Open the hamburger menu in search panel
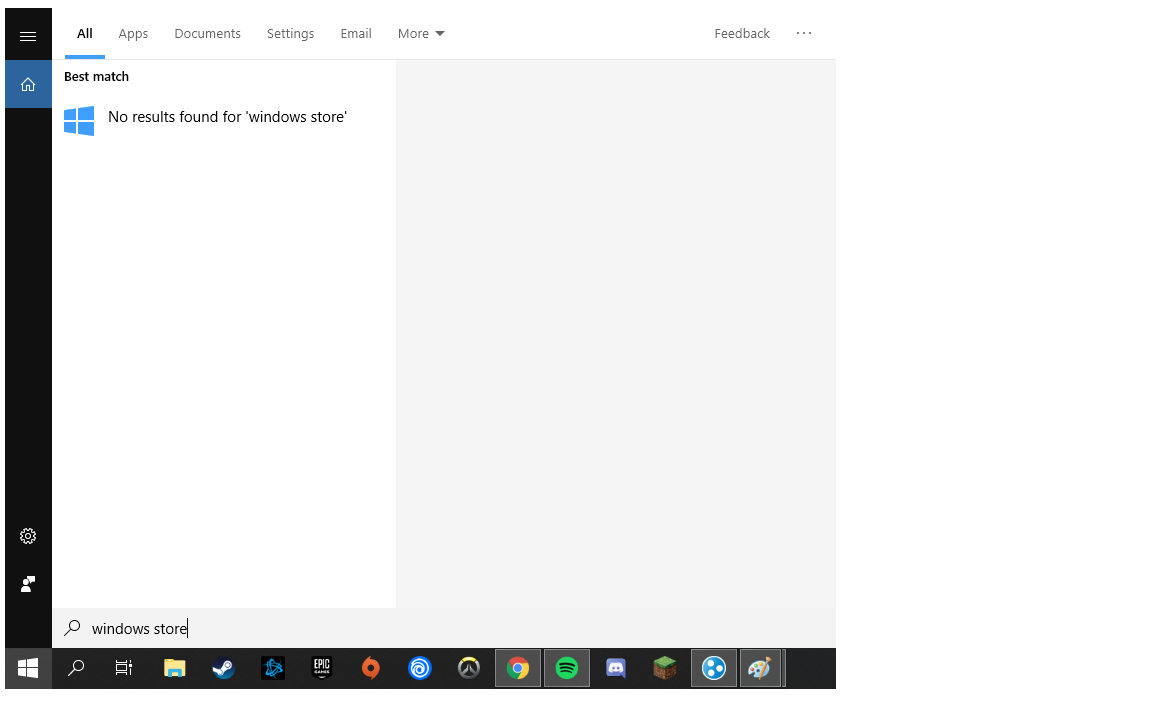The height and width of the screenshot is (720, 1152). tap(28, 36)
